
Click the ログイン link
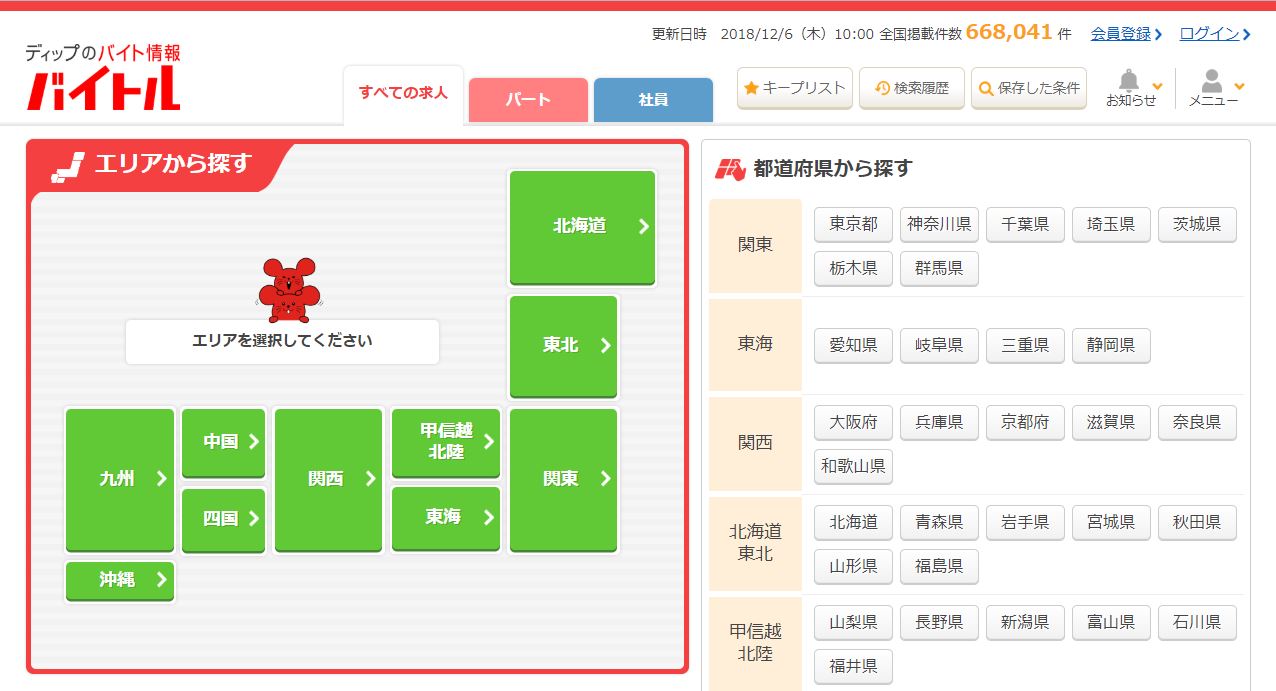point(1214,34)
